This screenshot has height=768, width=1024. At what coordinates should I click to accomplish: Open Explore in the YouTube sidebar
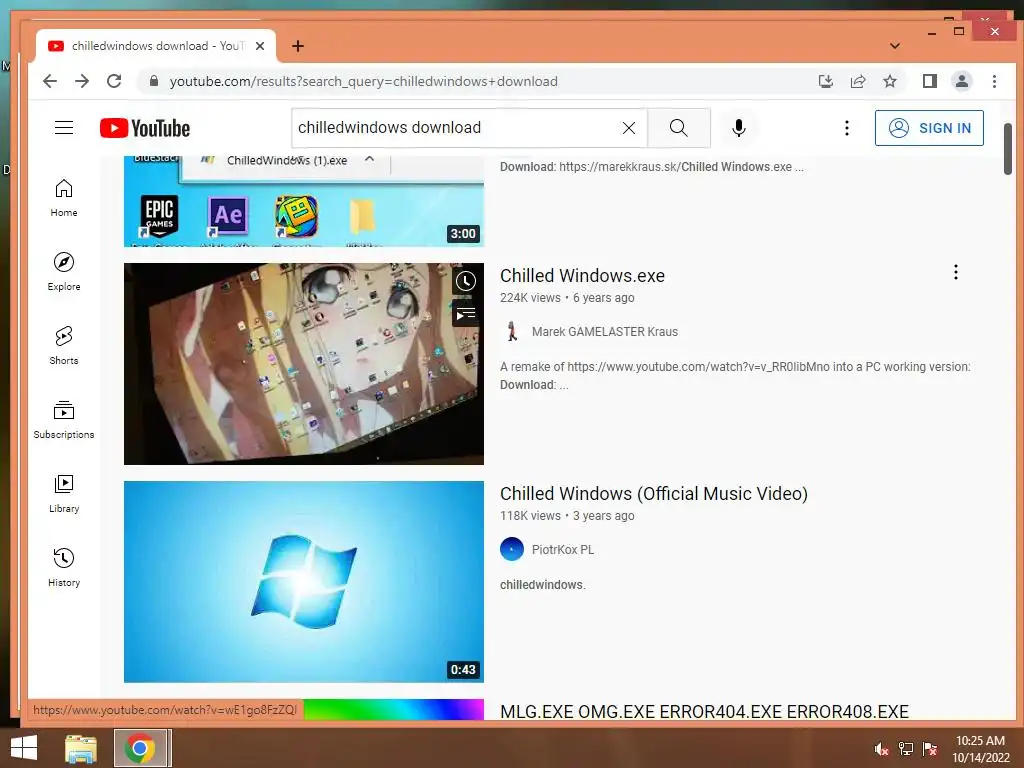coord(64,272)
